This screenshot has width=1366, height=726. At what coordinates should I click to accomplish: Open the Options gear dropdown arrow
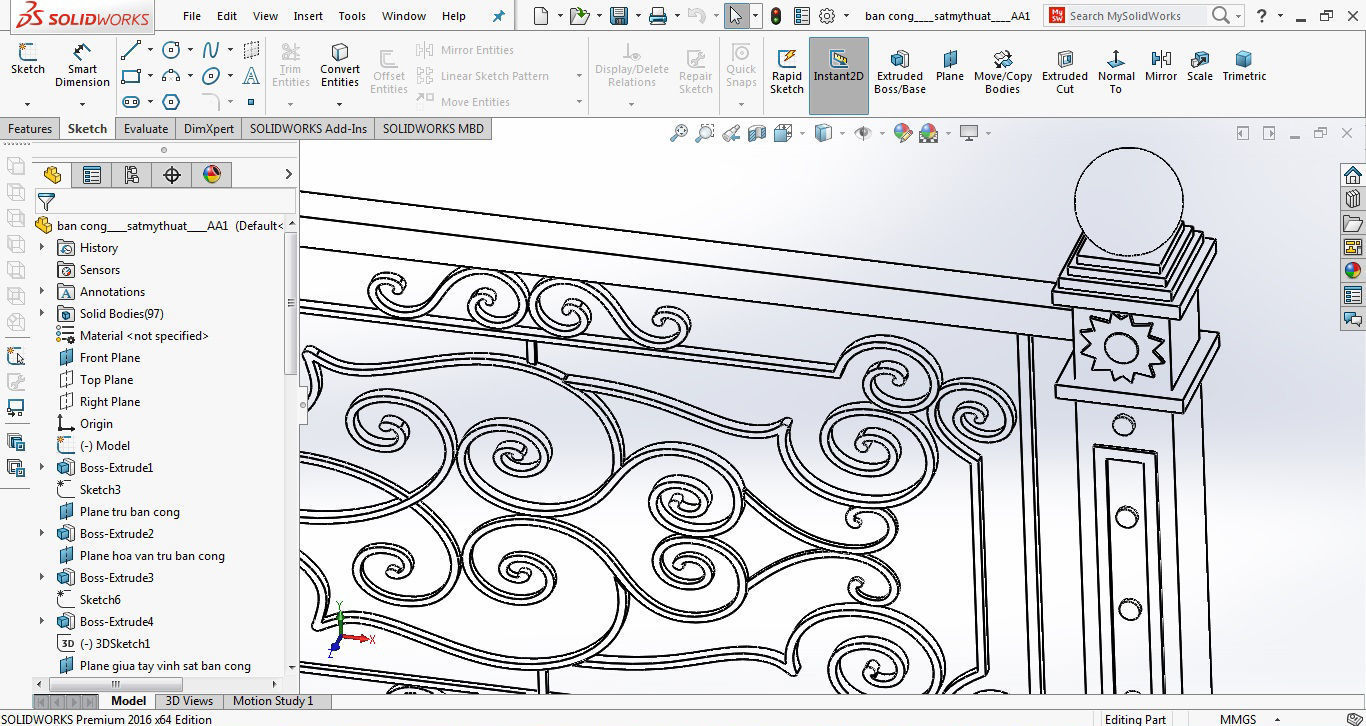tap(846, 16)
